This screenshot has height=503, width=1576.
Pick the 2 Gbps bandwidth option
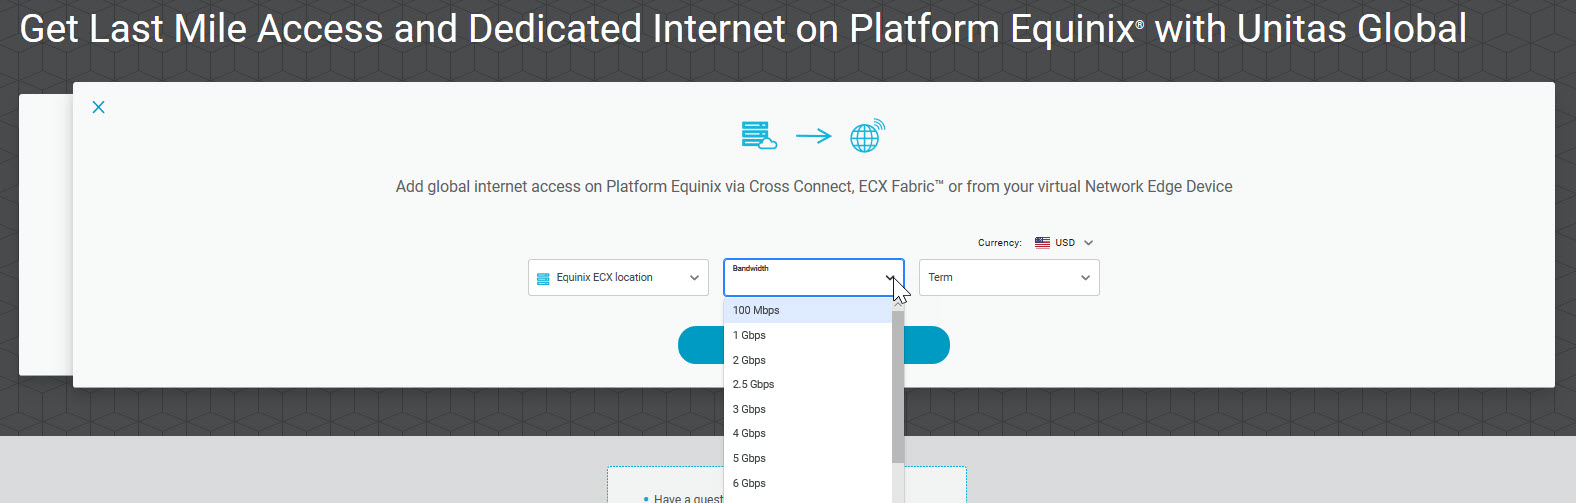point(808,360)
